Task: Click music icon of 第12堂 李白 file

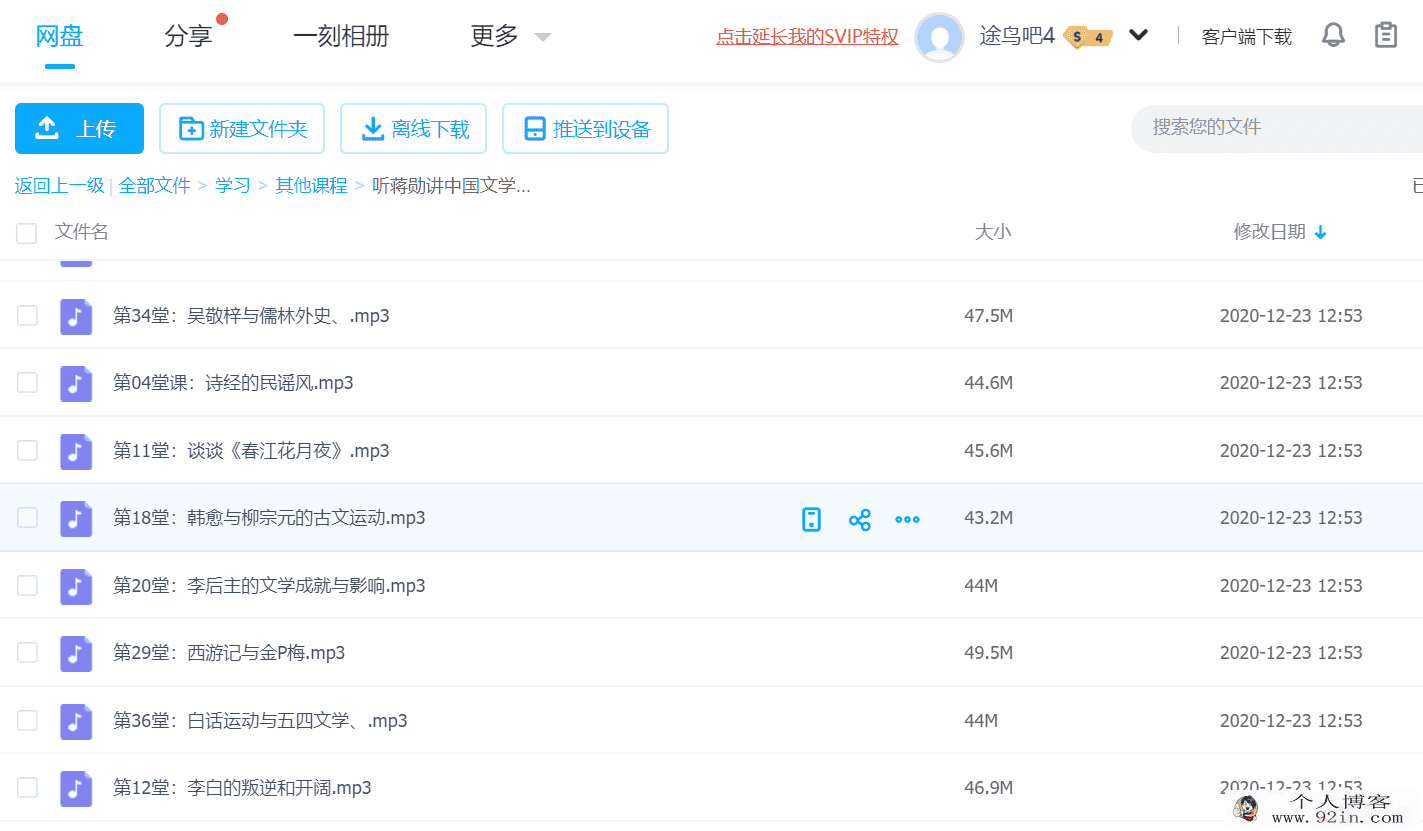Action: (x=76, y=788)
